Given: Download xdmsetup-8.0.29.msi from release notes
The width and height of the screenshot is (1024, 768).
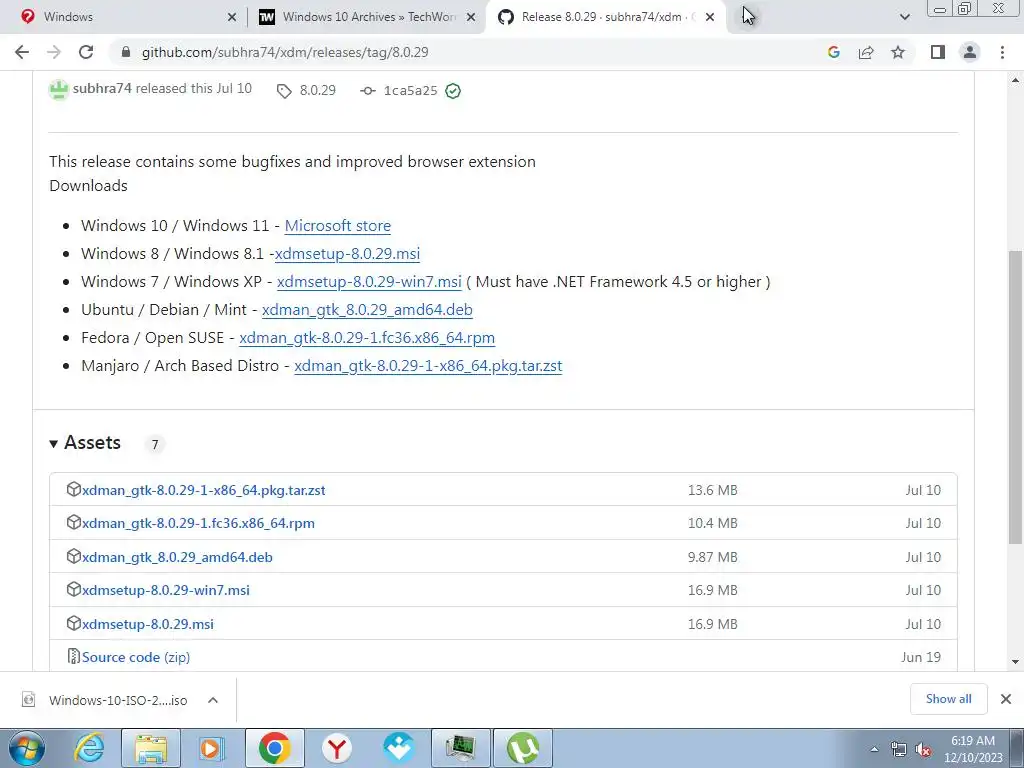Looking at the screenshot, I should pyautogui.click(x=347, y=253).
